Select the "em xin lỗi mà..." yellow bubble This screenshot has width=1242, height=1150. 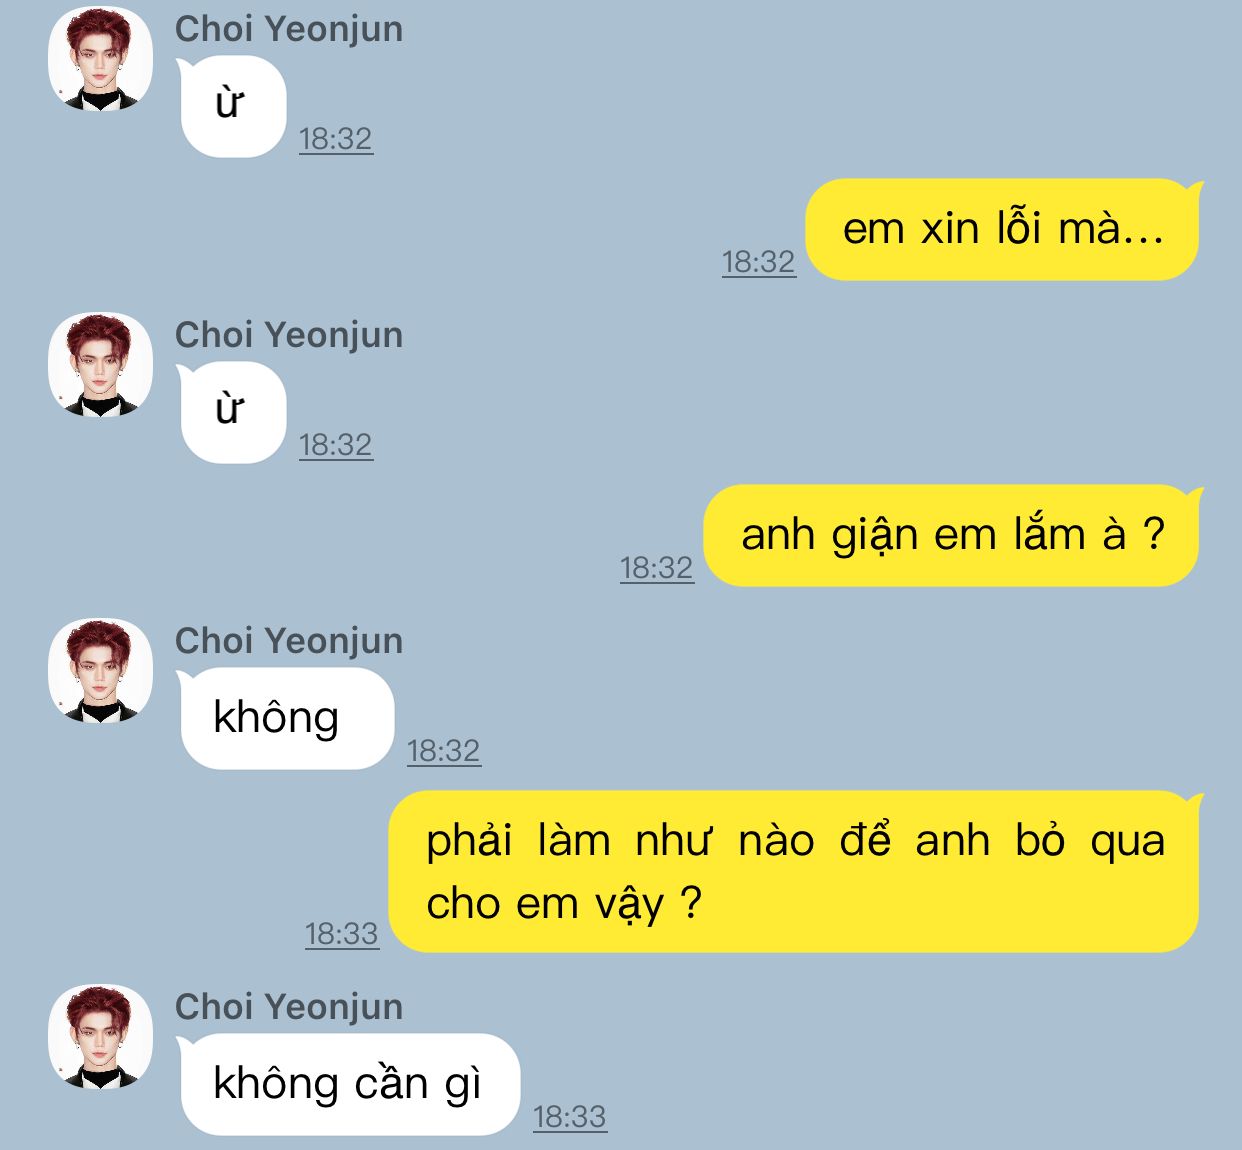click(x=1002, y=229)
